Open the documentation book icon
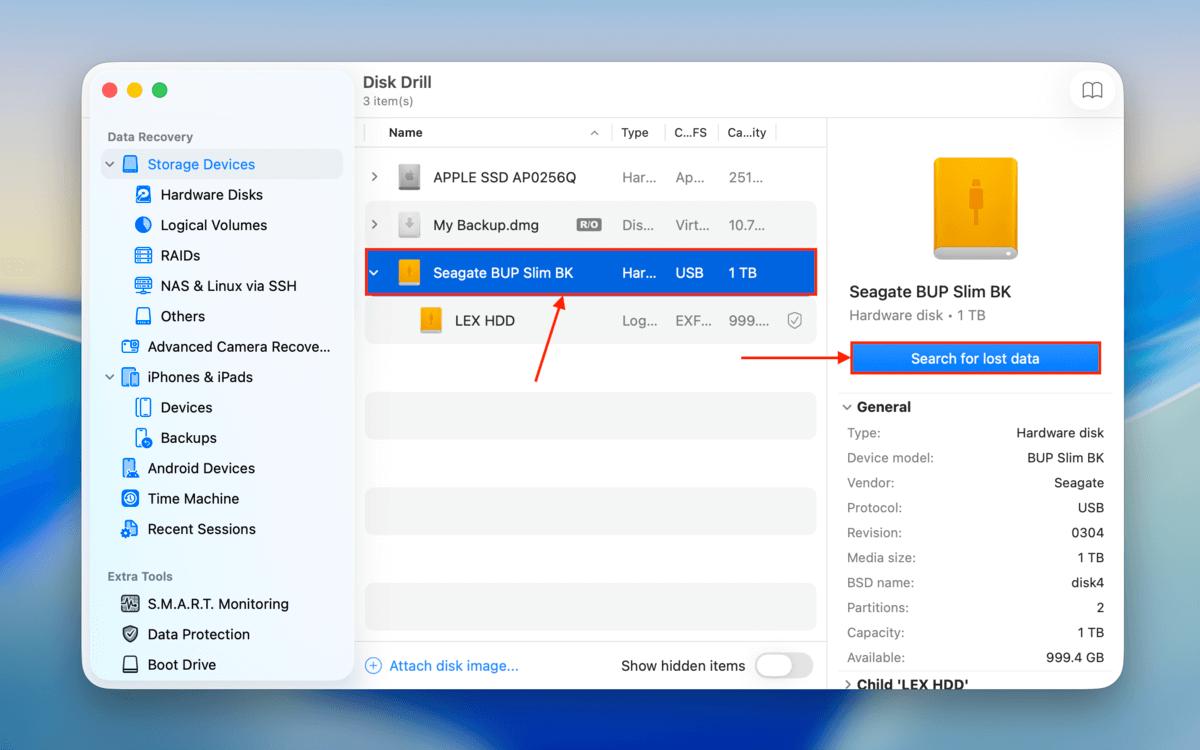This screenshot has height=750, width=1200. [x=1092, y=89]
